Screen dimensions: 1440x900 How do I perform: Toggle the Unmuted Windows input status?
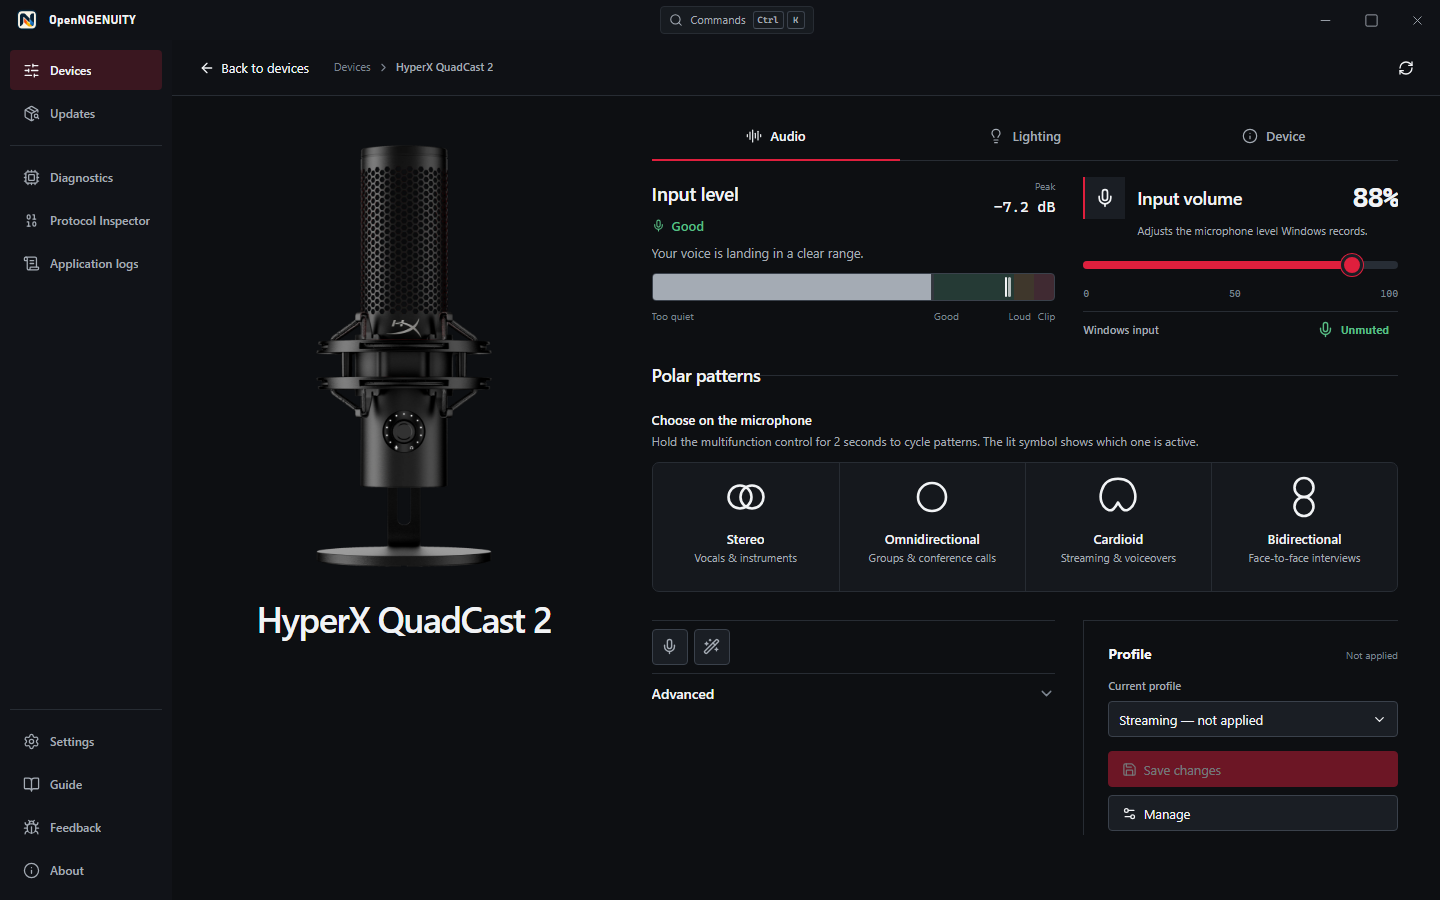click(1354, 330)
